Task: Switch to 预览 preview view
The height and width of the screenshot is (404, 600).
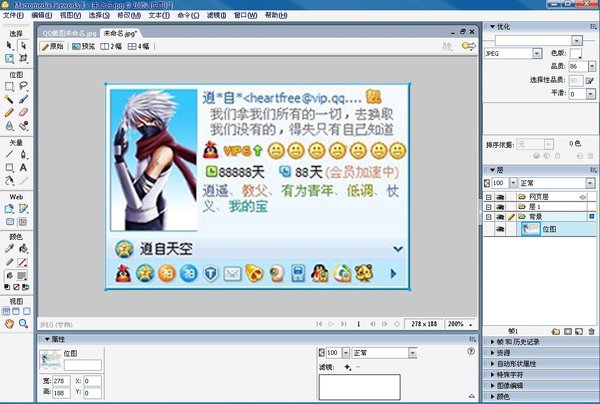Action: (83, 46)
